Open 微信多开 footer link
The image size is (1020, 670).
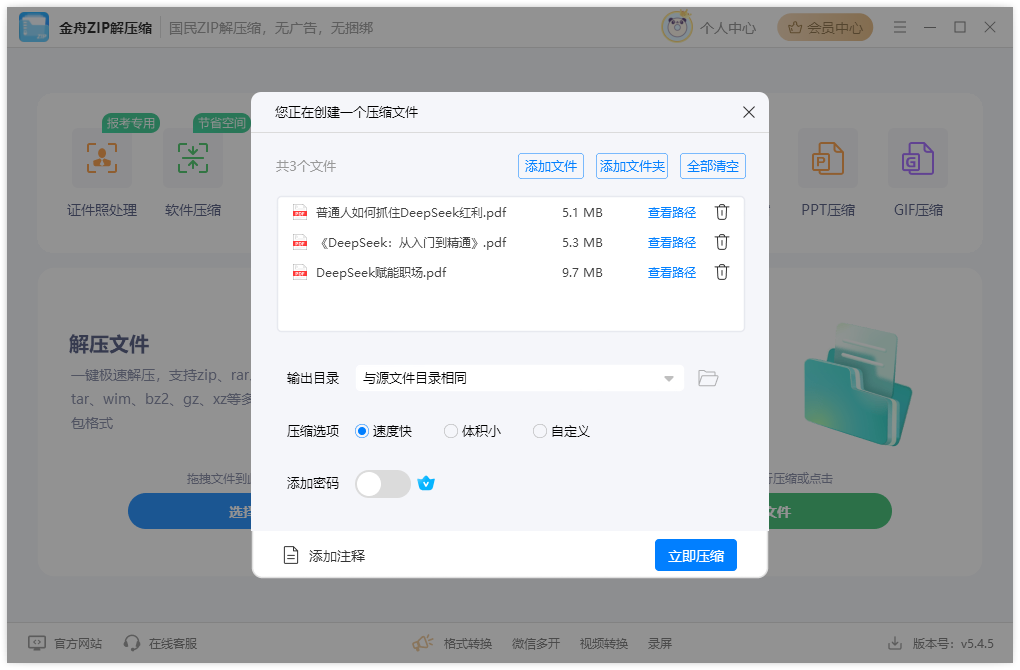[x=536, y=643]
